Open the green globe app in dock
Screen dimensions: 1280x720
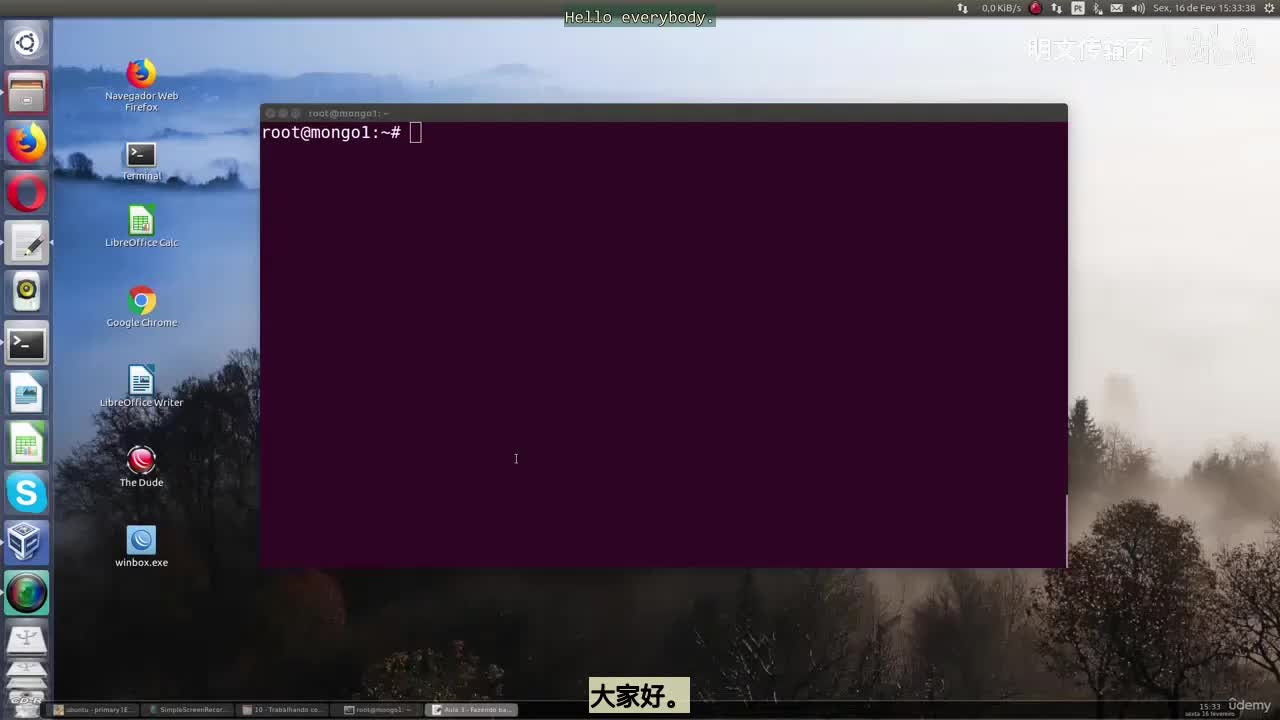pos(26,594)
